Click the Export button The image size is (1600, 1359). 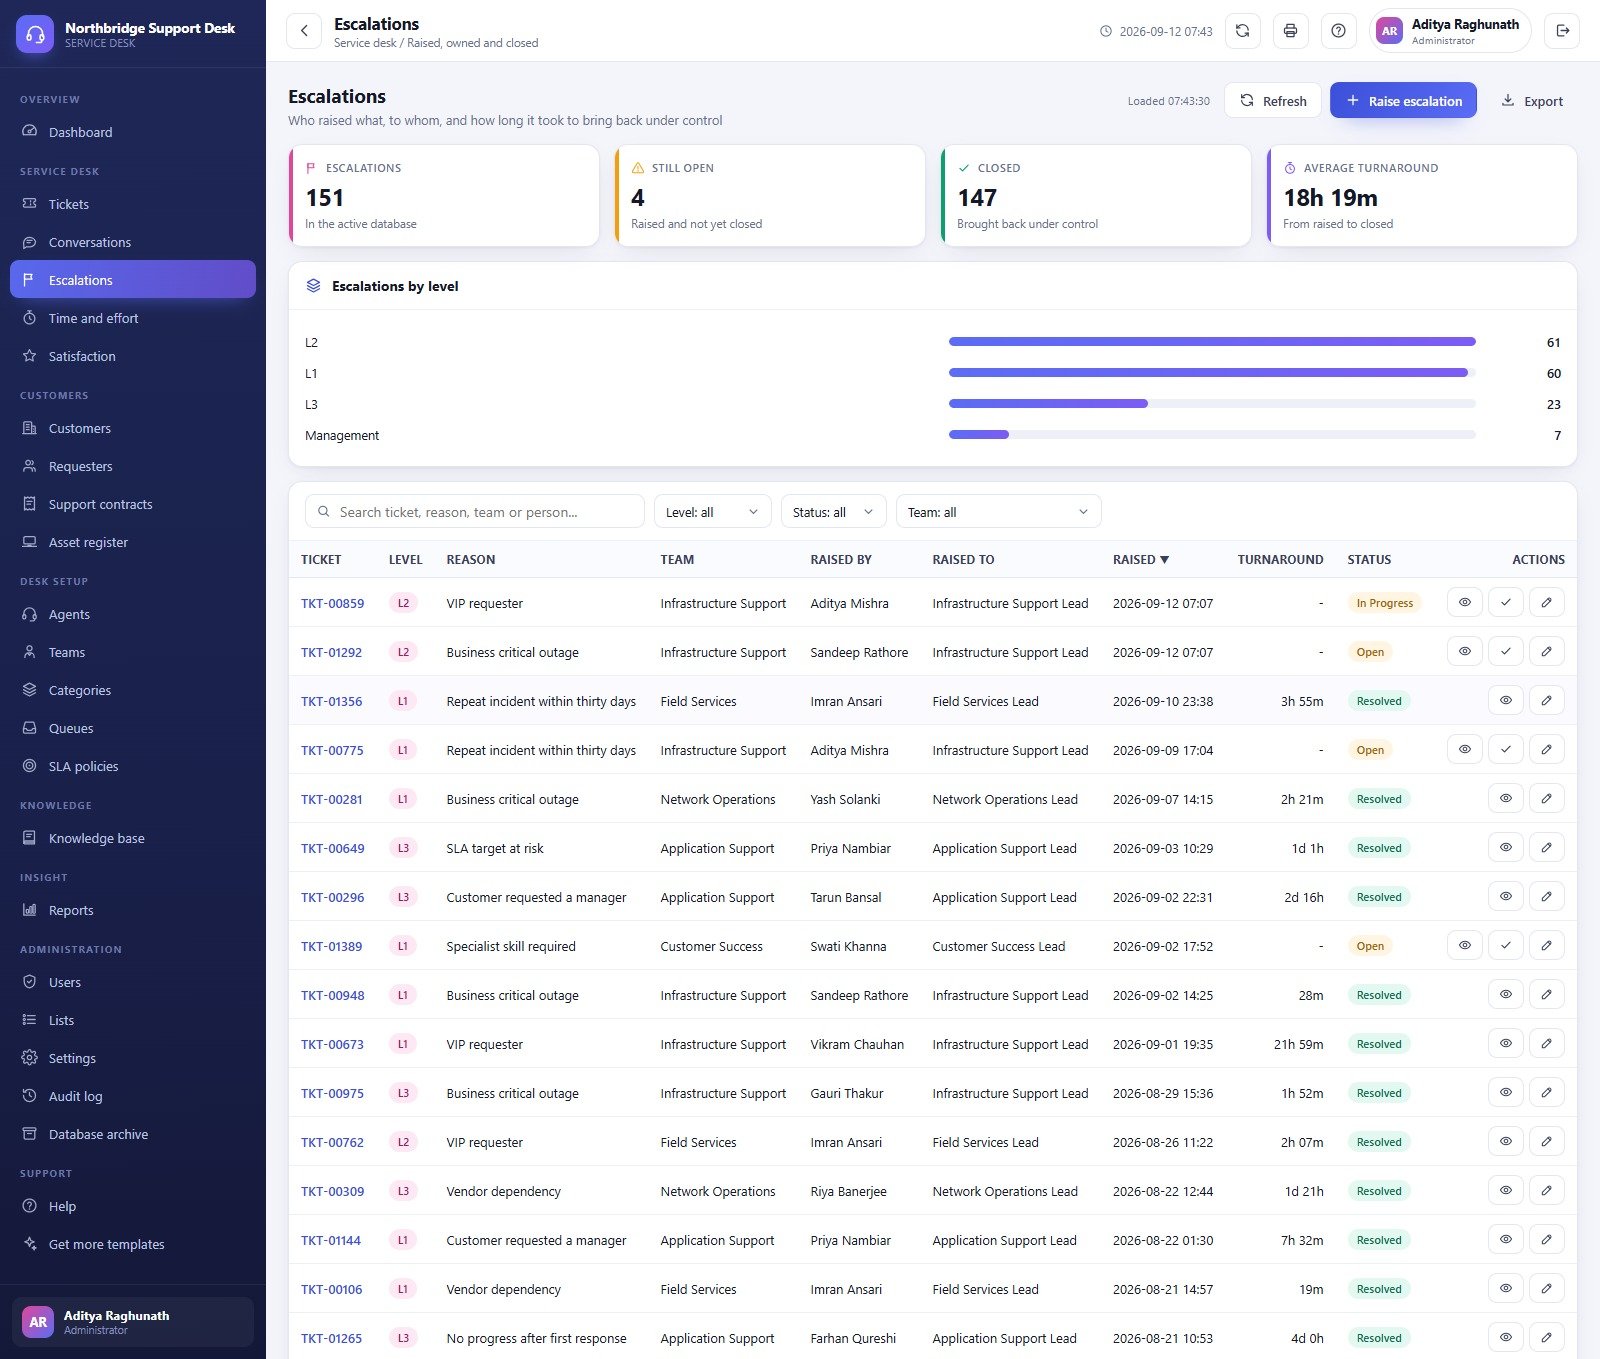click(1532, 101)
